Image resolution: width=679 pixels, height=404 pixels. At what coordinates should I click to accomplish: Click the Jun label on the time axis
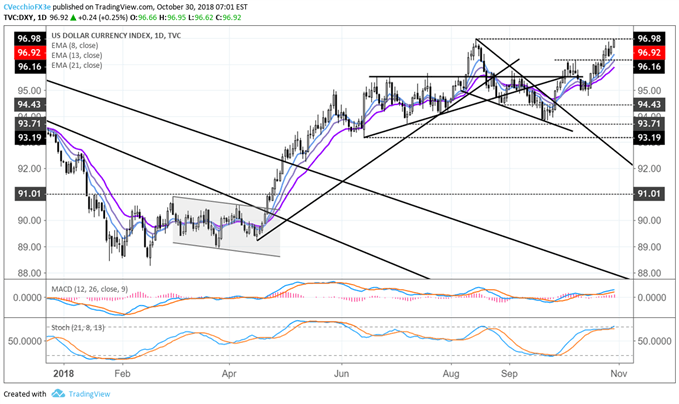coord(341,374)
